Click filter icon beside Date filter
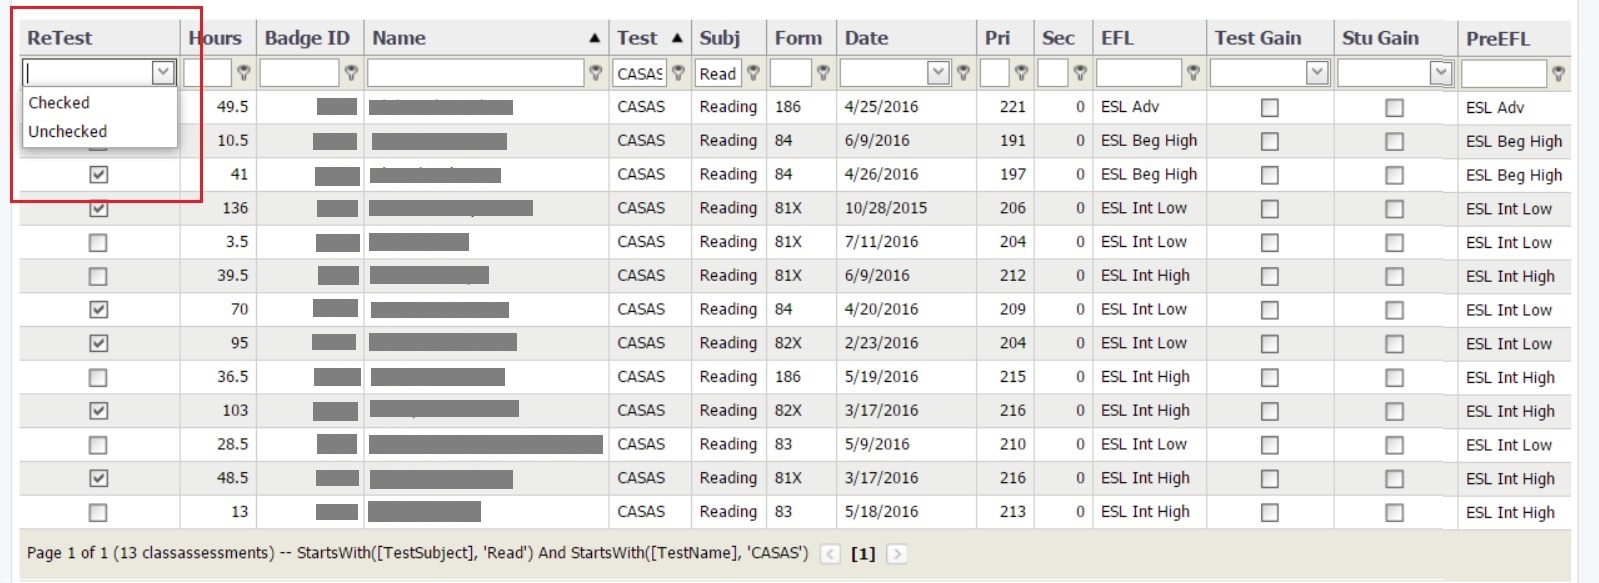The image size is (1599, 583). (963, 73)
